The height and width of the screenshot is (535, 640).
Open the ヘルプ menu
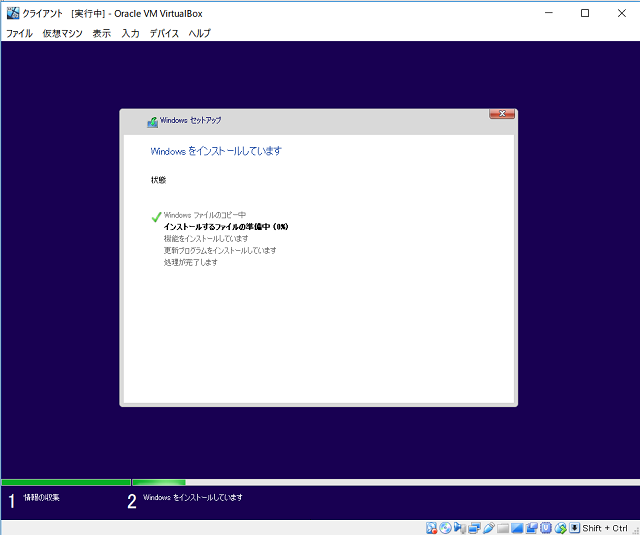coord(200,33)
